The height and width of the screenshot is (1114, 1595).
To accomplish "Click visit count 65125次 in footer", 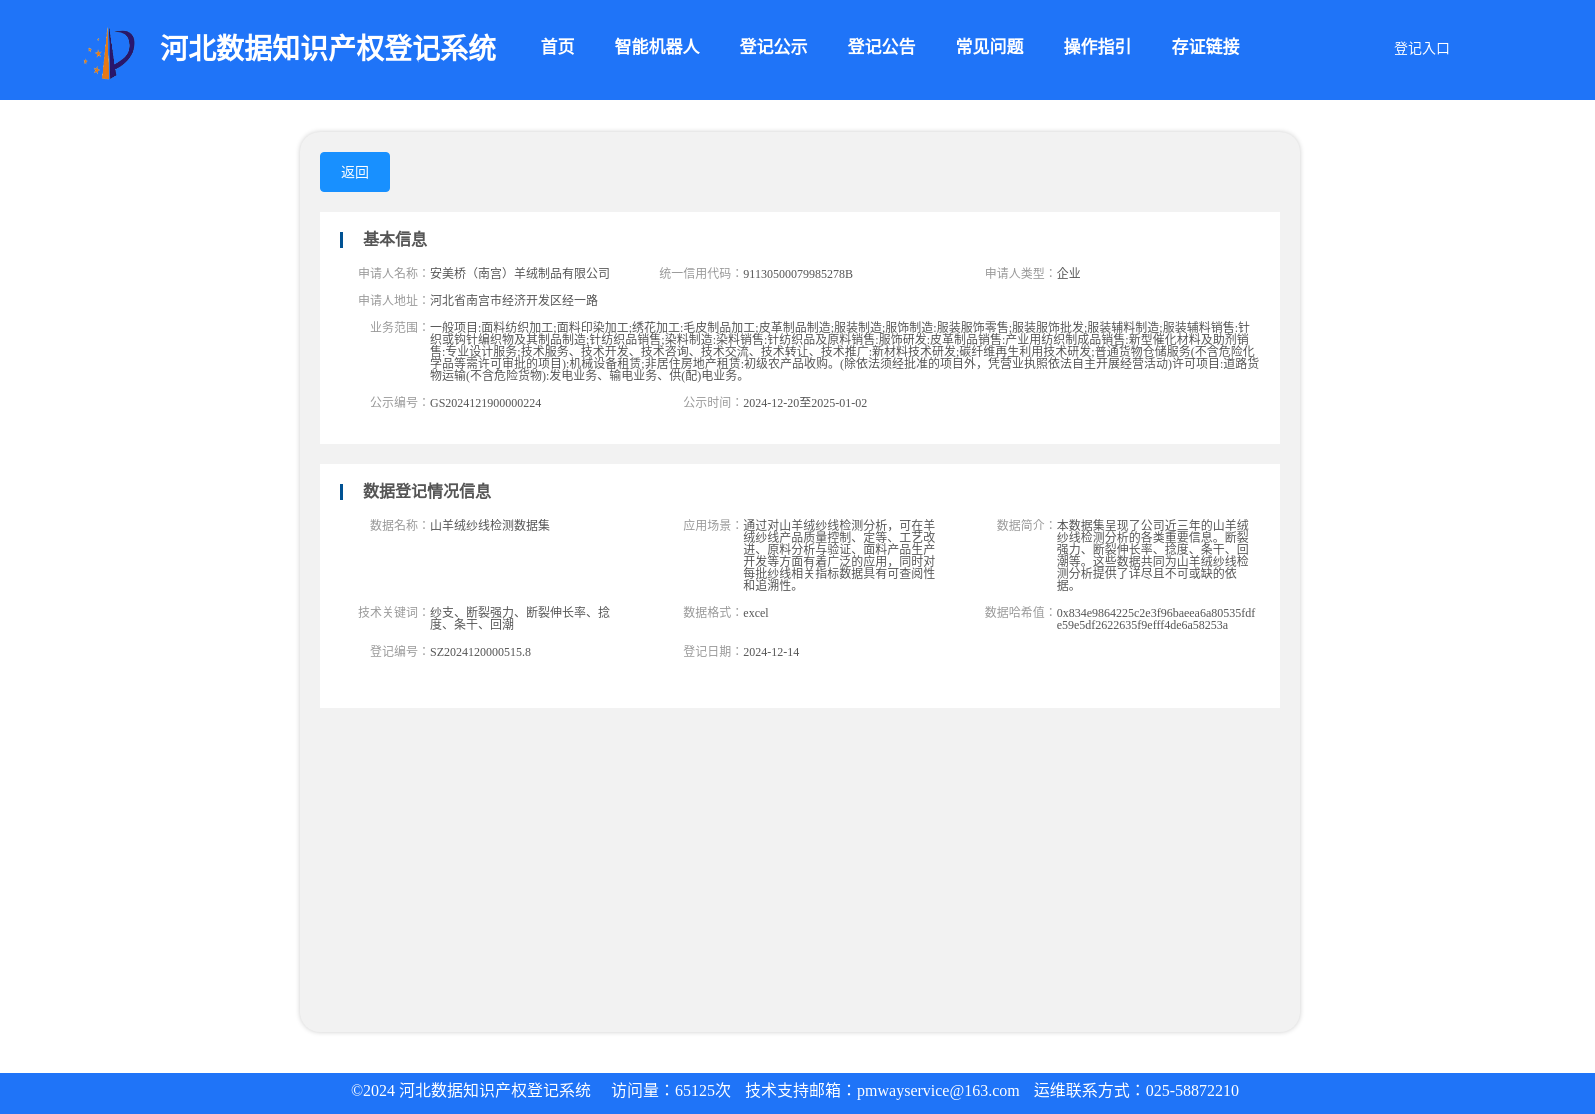I will click(x=703, y=1091).
